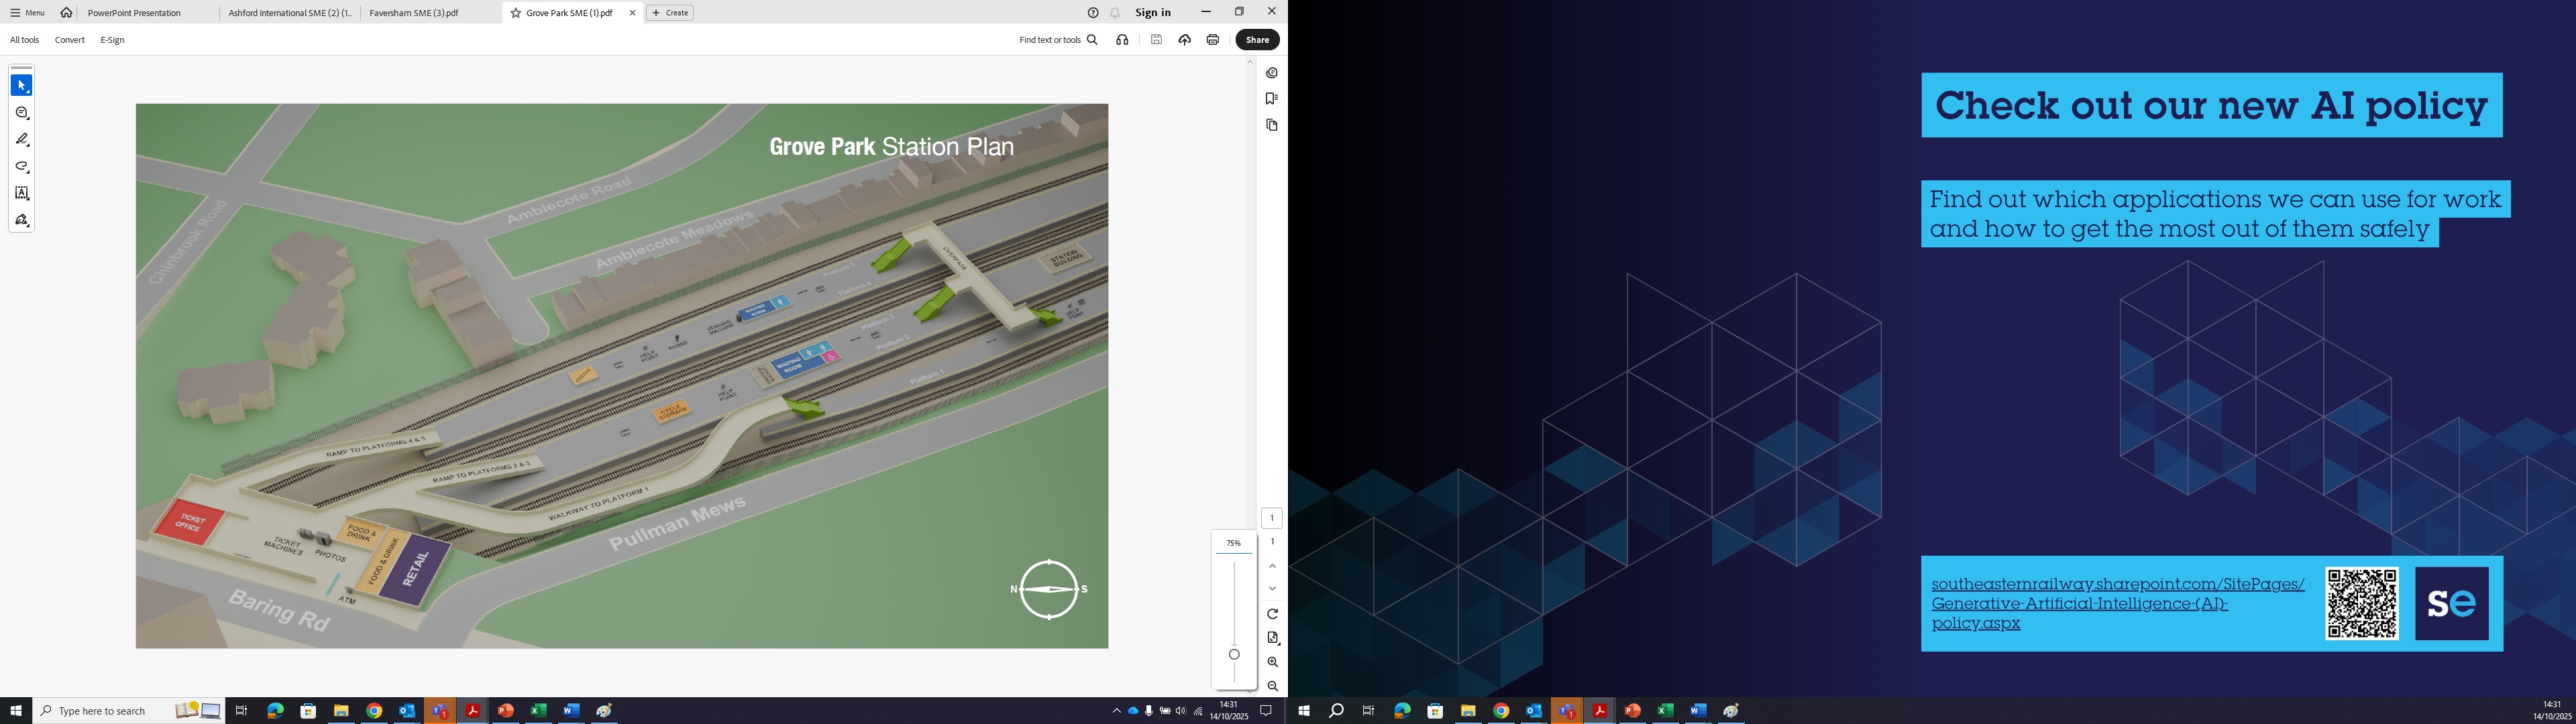Click the zoom level slider handle

1234,654
